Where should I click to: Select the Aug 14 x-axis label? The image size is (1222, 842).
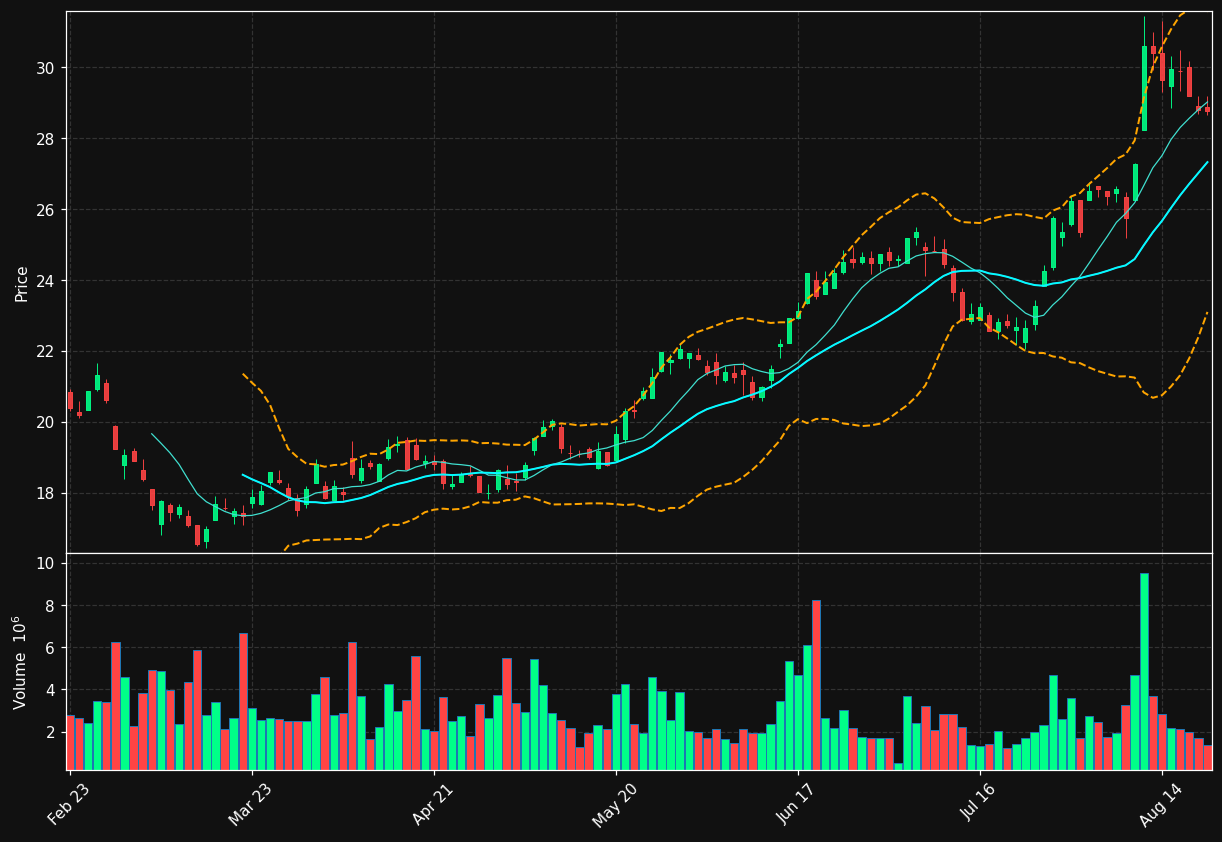point(1162,806)
